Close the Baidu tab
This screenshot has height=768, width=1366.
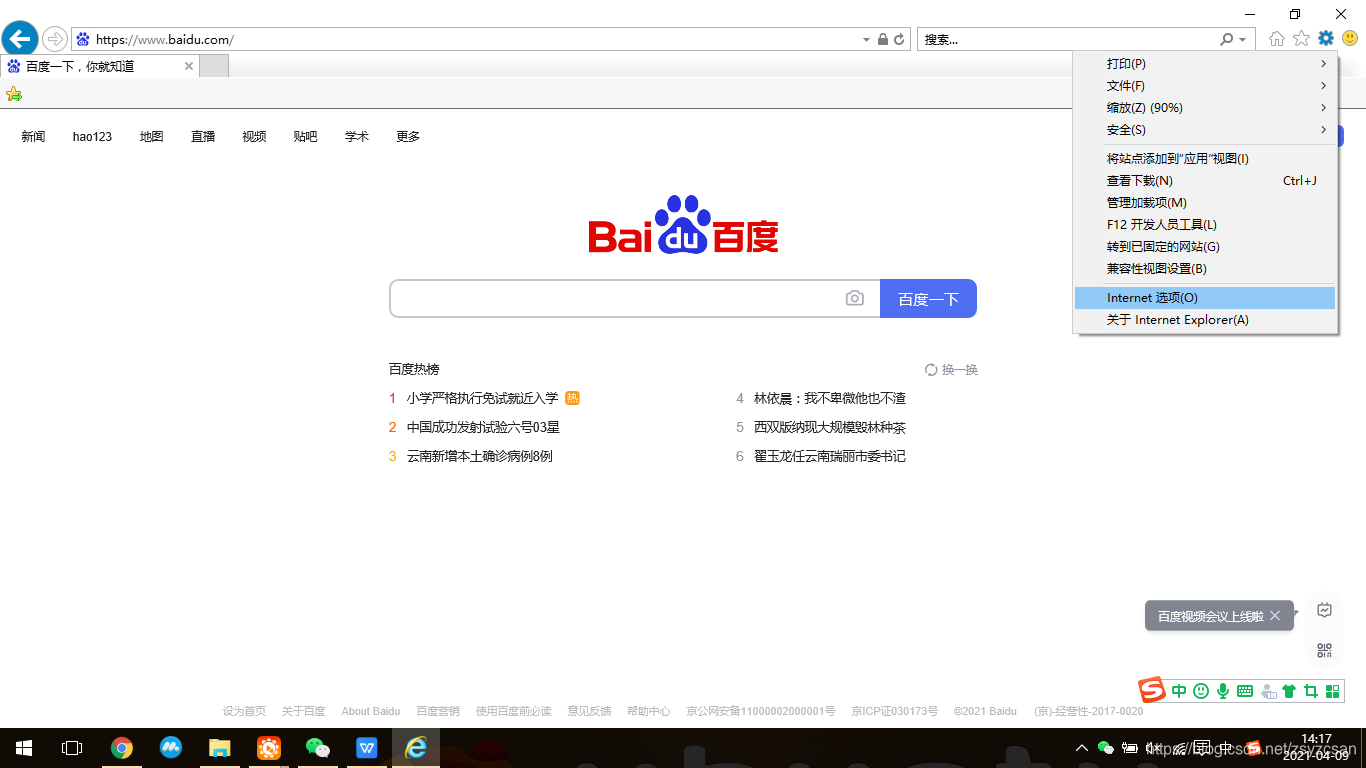click(189, 66)
